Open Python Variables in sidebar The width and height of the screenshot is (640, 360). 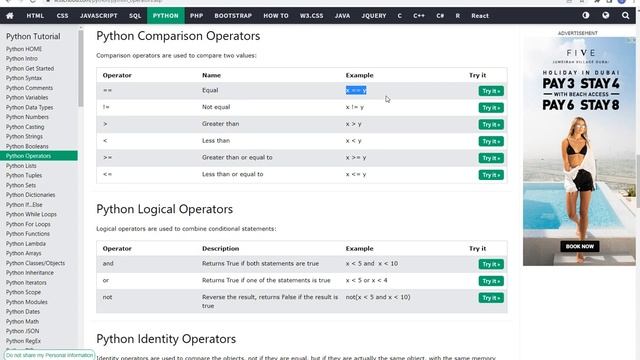[27, 98]
